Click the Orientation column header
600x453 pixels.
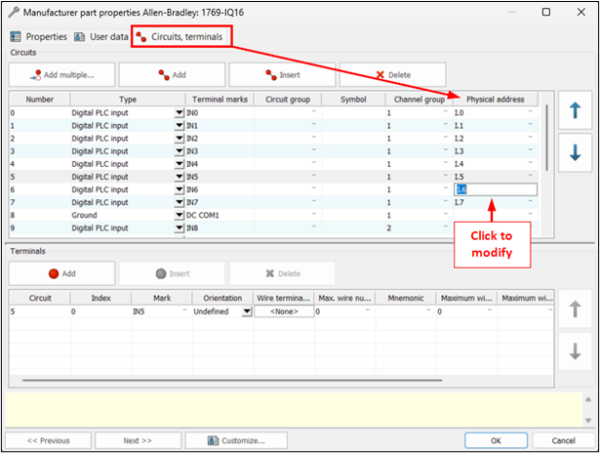(223, 298)
